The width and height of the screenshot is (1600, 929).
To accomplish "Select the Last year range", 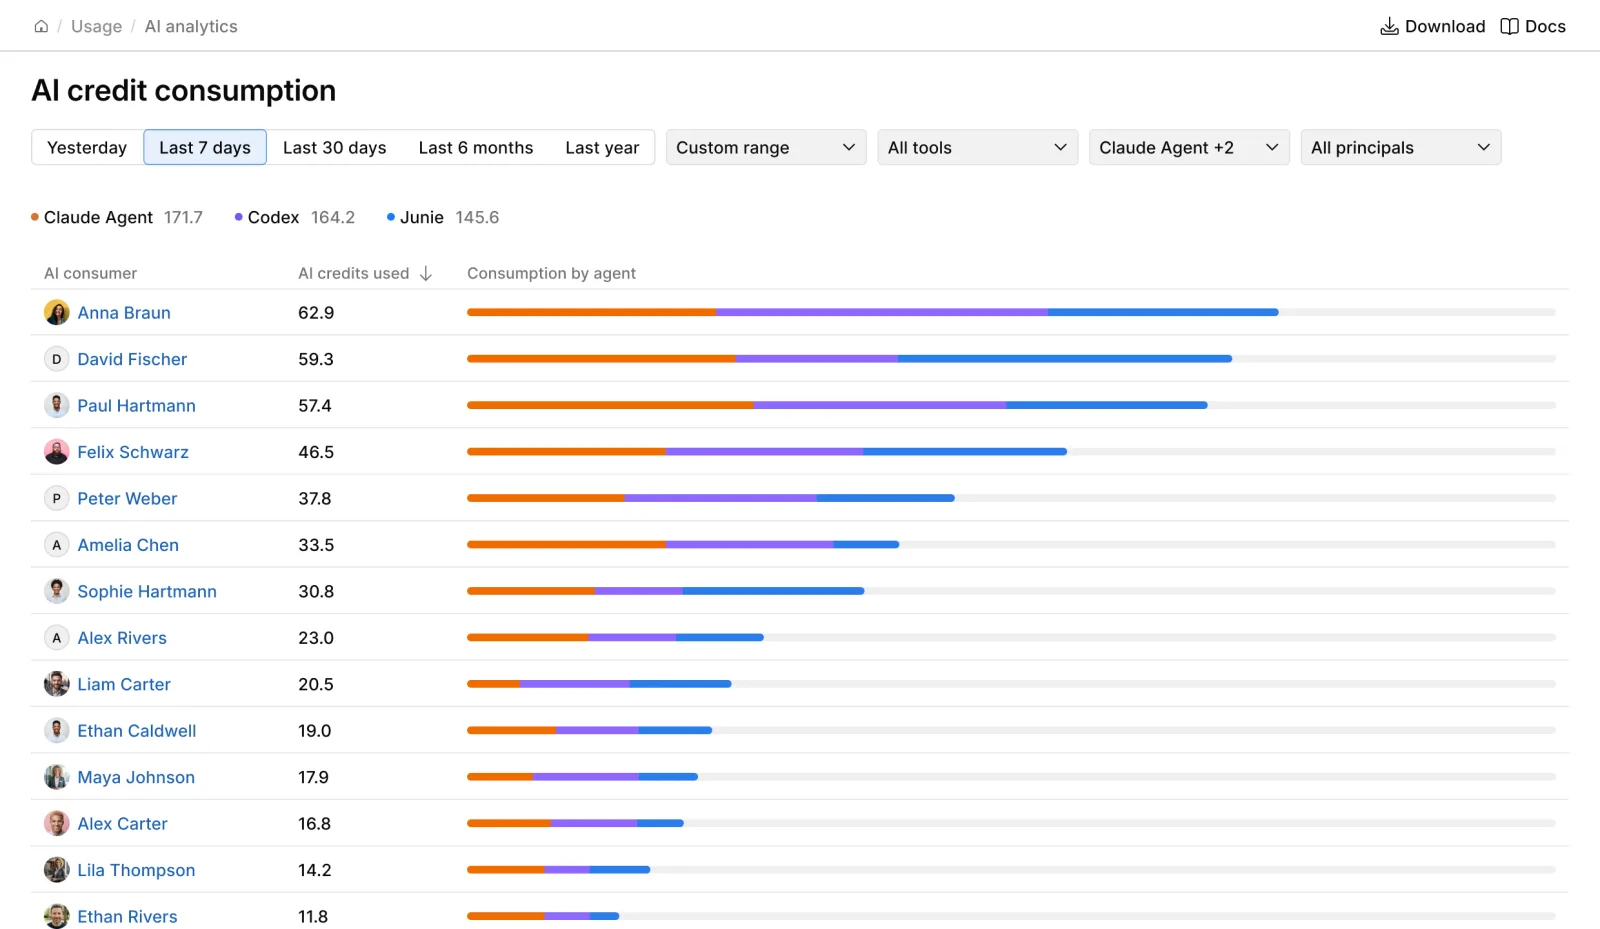I will 602,148.
